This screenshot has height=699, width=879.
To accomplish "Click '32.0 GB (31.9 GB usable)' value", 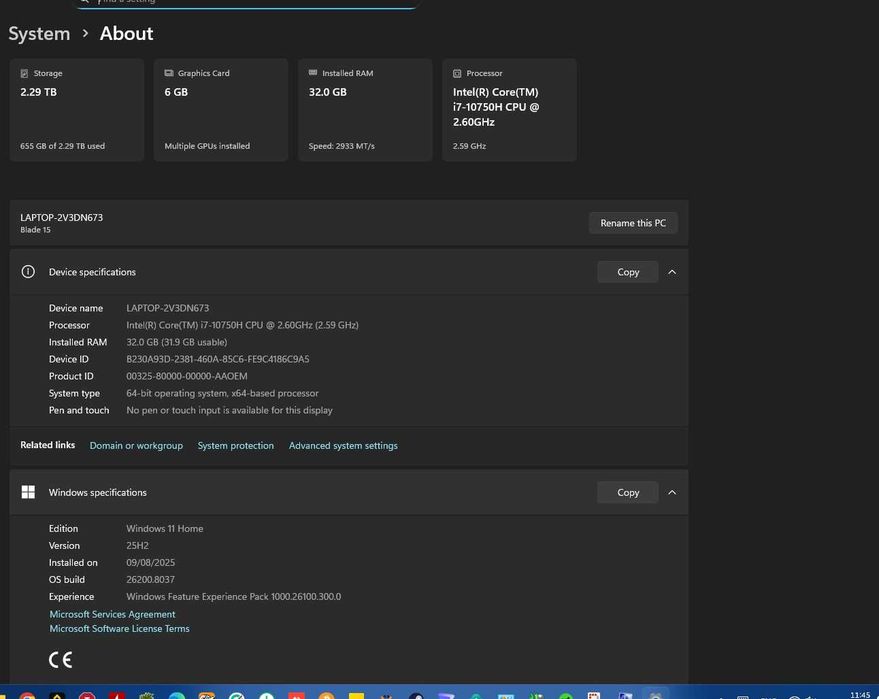I will (x=177, y=342).
